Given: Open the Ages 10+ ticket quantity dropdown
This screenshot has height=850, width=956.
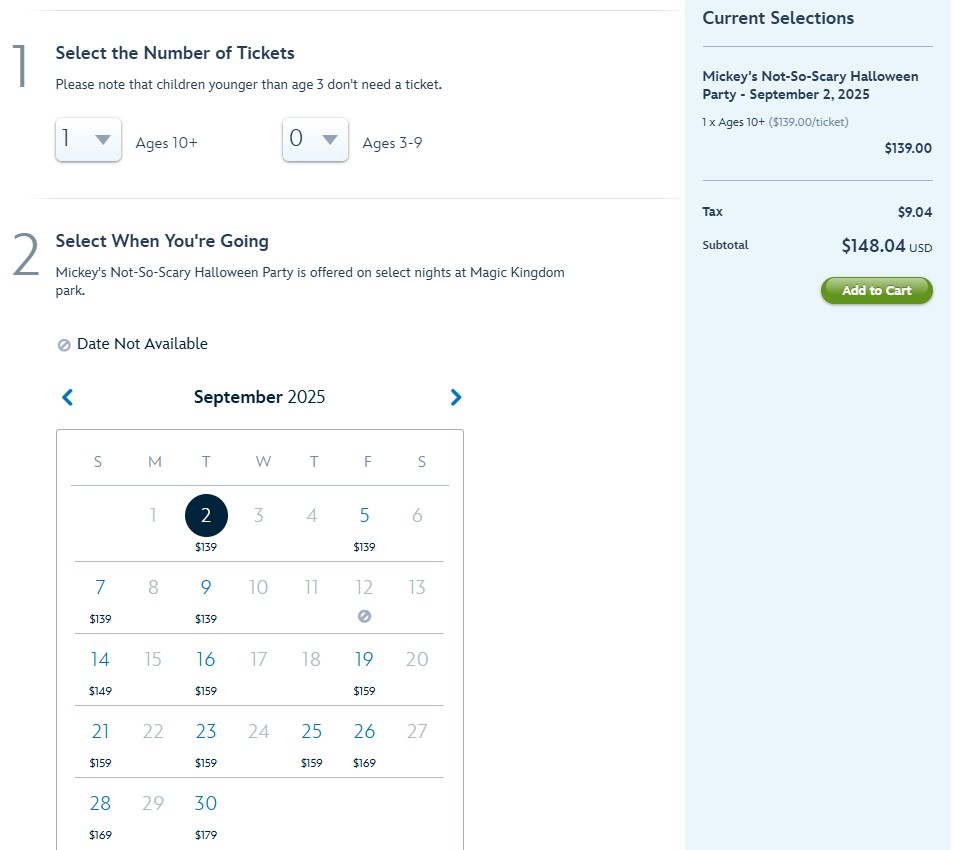Looking at the screenshot, I should click(x=88, y=140).
